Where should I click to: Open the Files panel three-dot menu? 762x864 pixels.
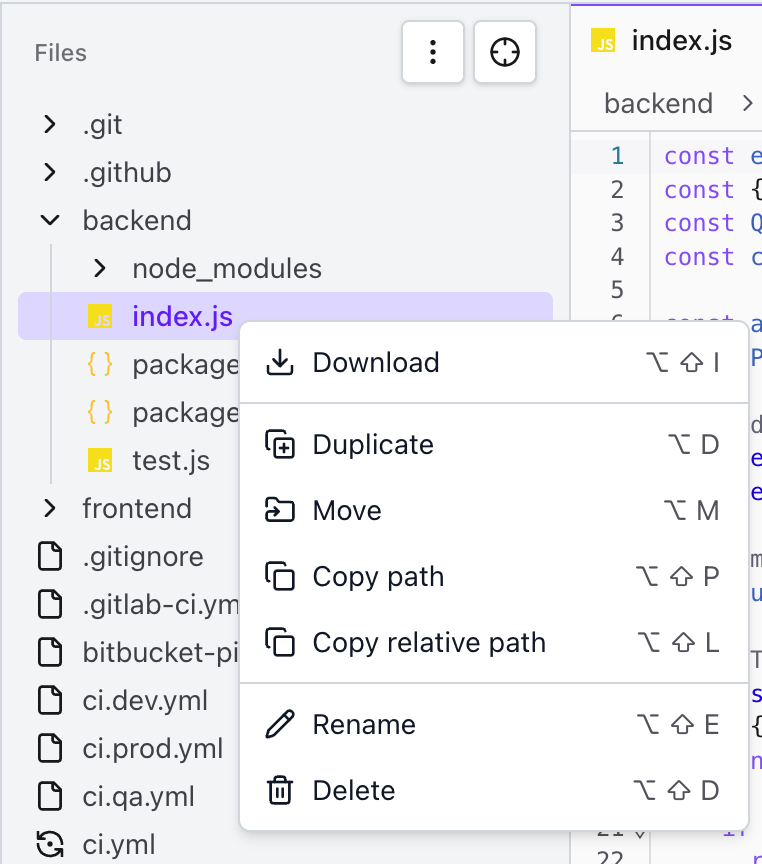pyautogui.click(x=432, y=52)
